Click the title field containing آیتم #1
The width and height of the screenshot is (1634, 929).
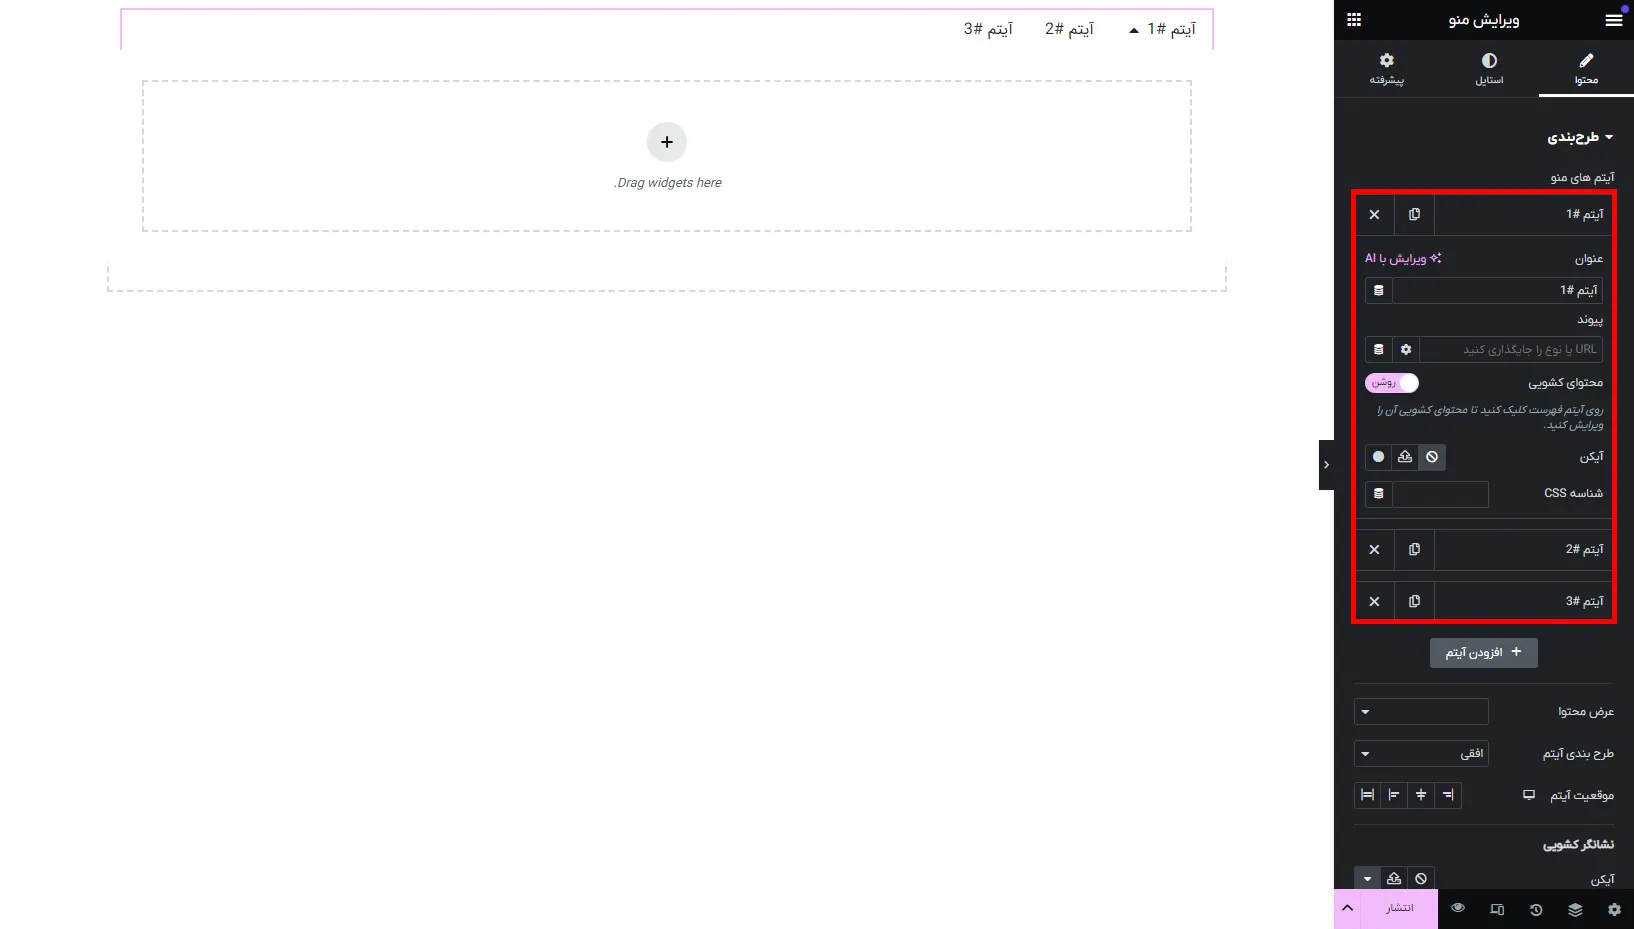(x=1497, y=290)
